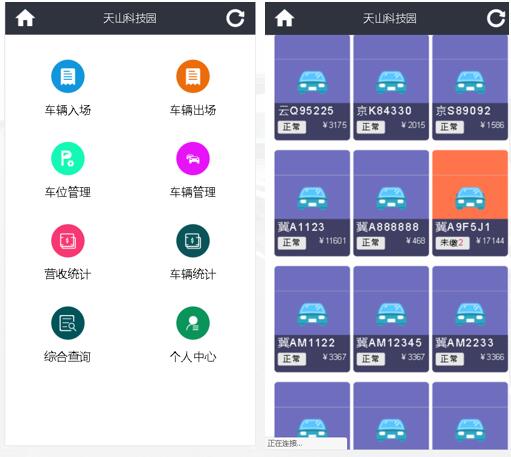Refresh the right panel vehicle list
This screenshot has width=511, height=457.
(496, 18)
